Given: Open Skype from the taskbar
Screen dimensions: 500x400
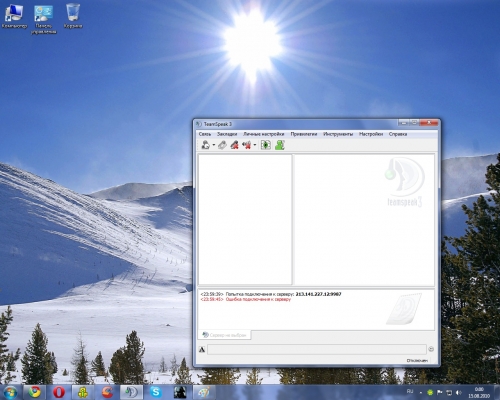Looking at the screenshot, I should pyautogui.click(x=155, y=392).
